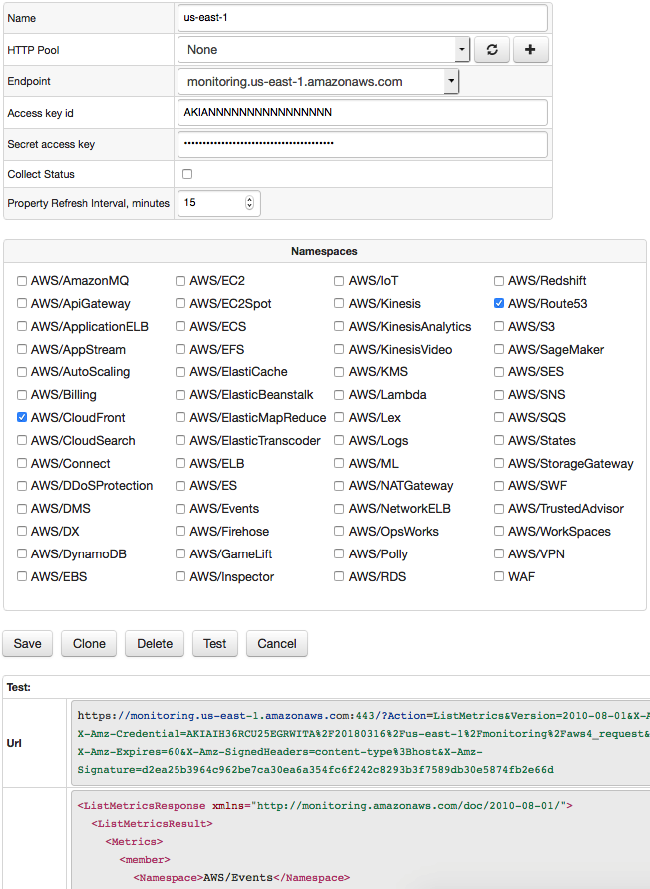Check the AWS/ELB namespace
Image resolution: width=650 pixels, height=889 pixels.
coord(180,463)
